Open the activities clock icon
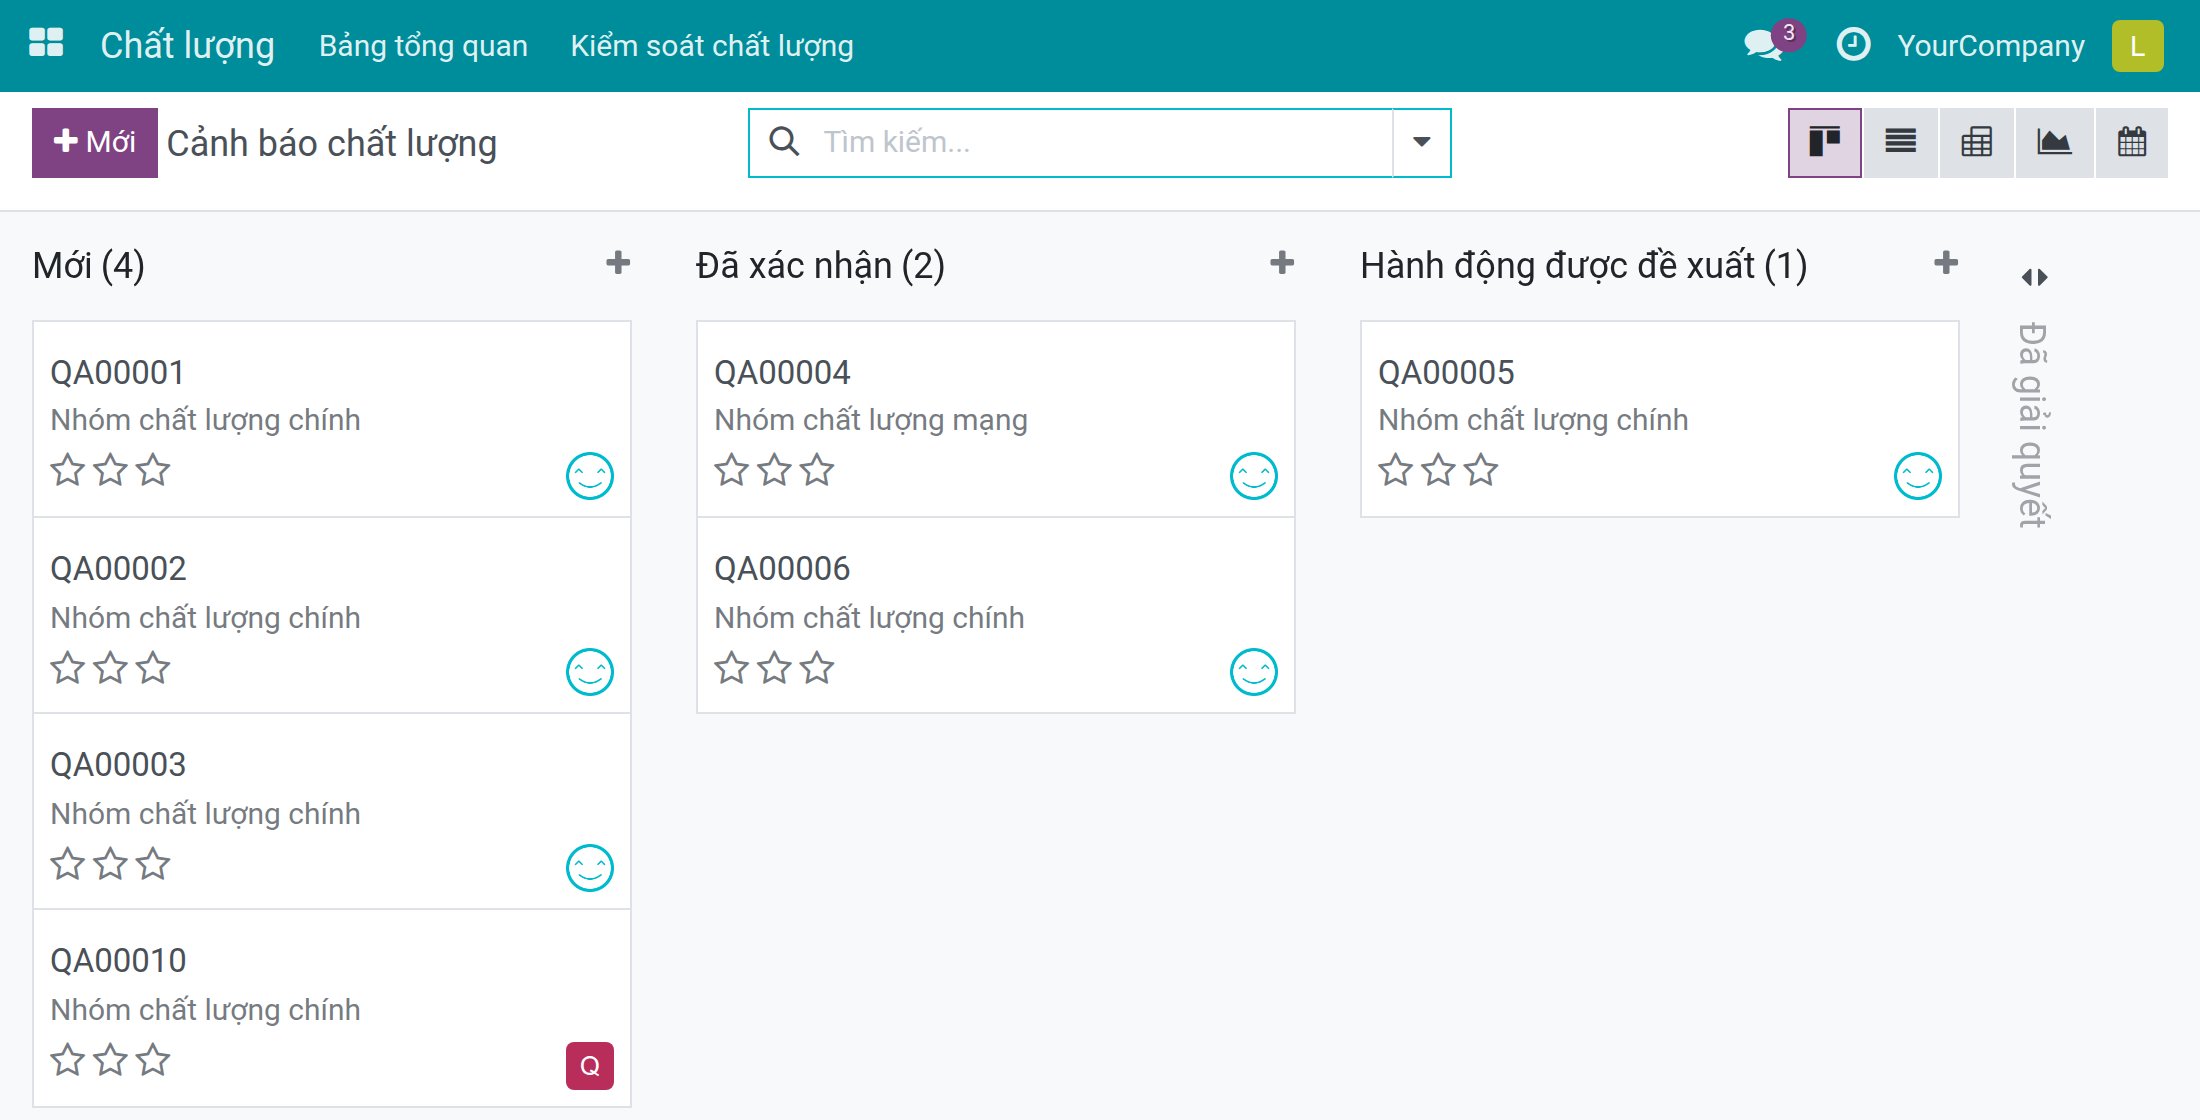This screenshot has width=2200, height=1120. (x=1853, y=45)
